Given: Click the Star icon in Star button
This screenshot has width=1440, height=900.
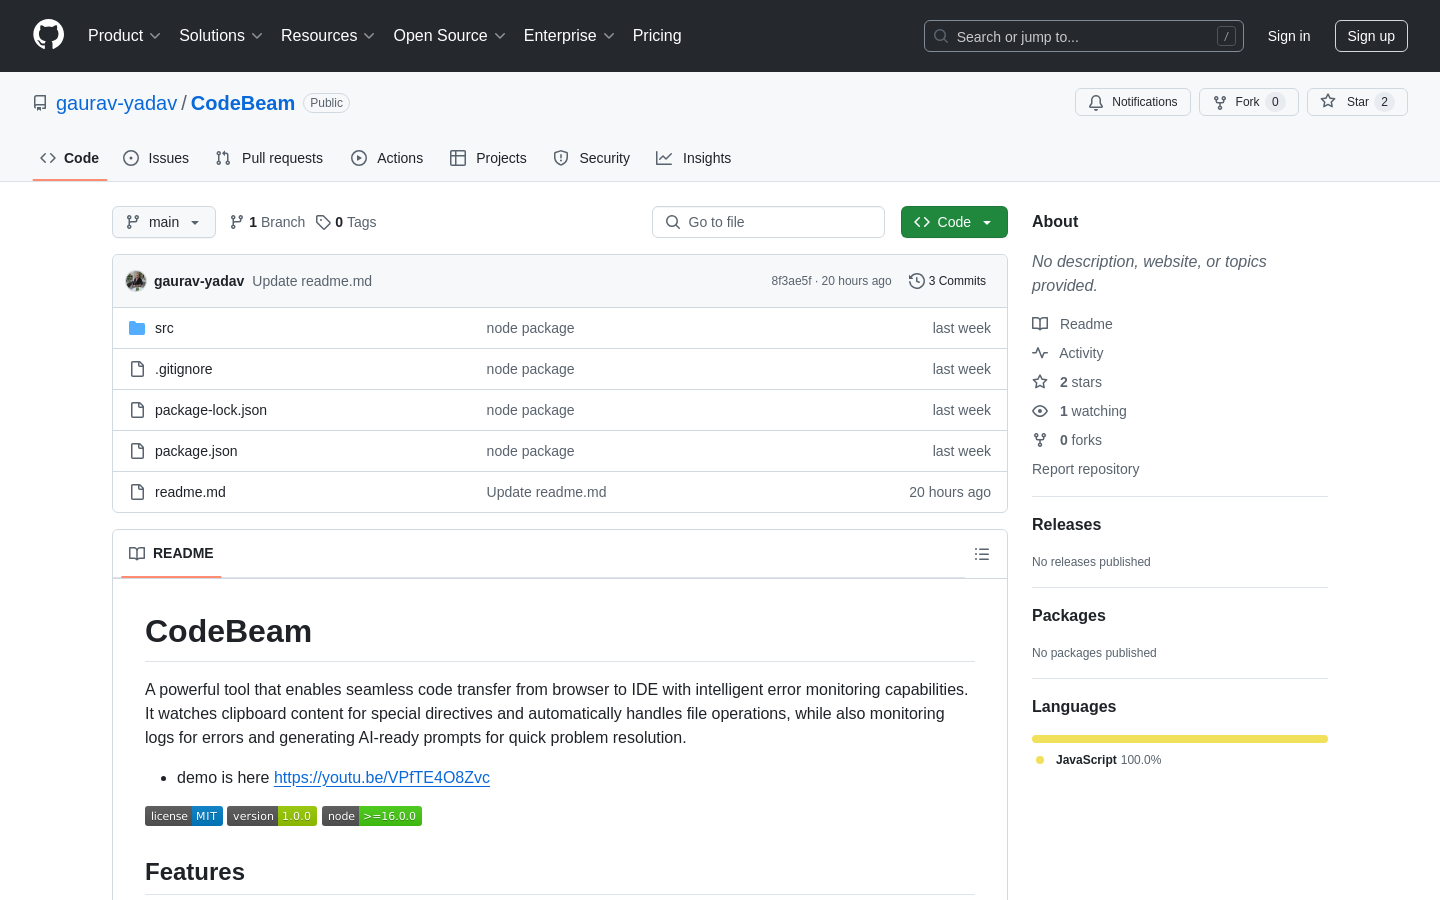Looking at the screenshot, I should coord(1328,101).
